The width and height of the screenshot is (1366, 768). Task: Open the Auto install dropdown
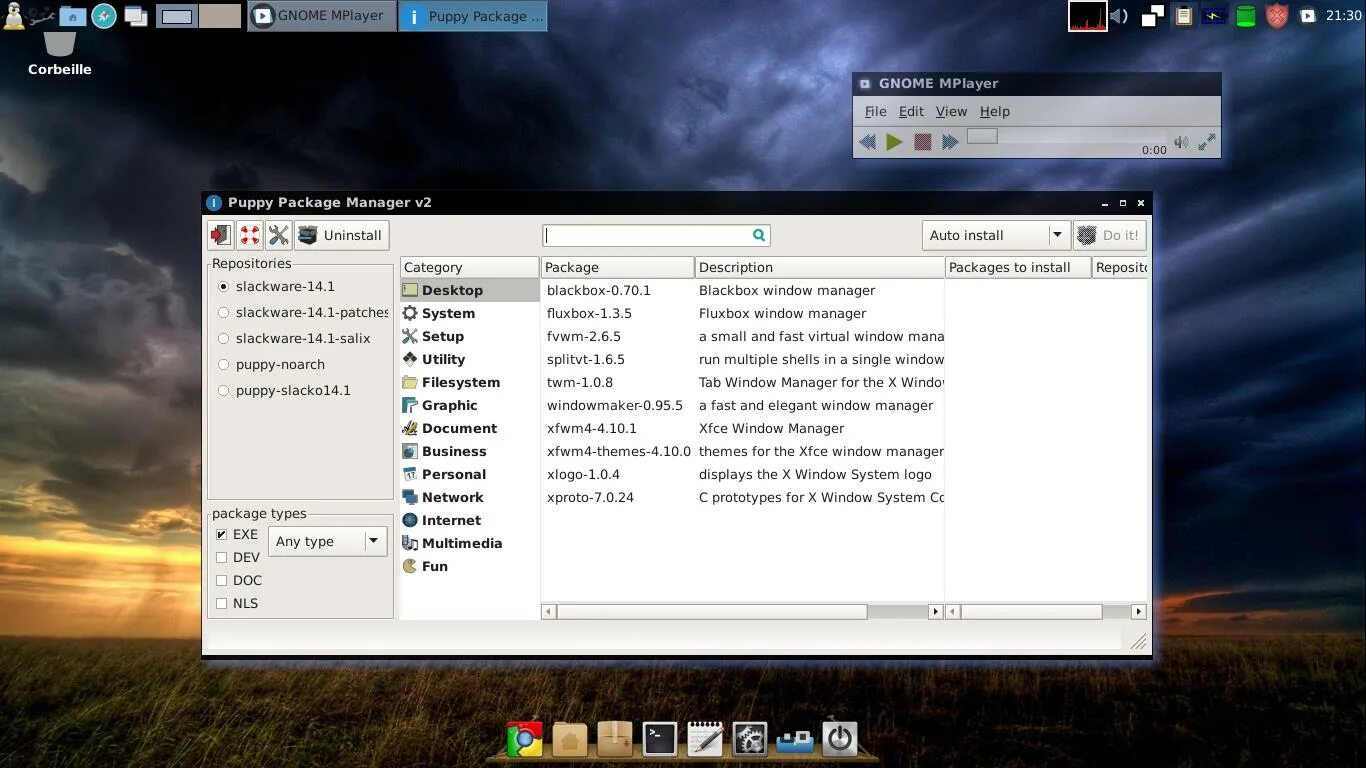pyautogui.click(x=996, y=235)
